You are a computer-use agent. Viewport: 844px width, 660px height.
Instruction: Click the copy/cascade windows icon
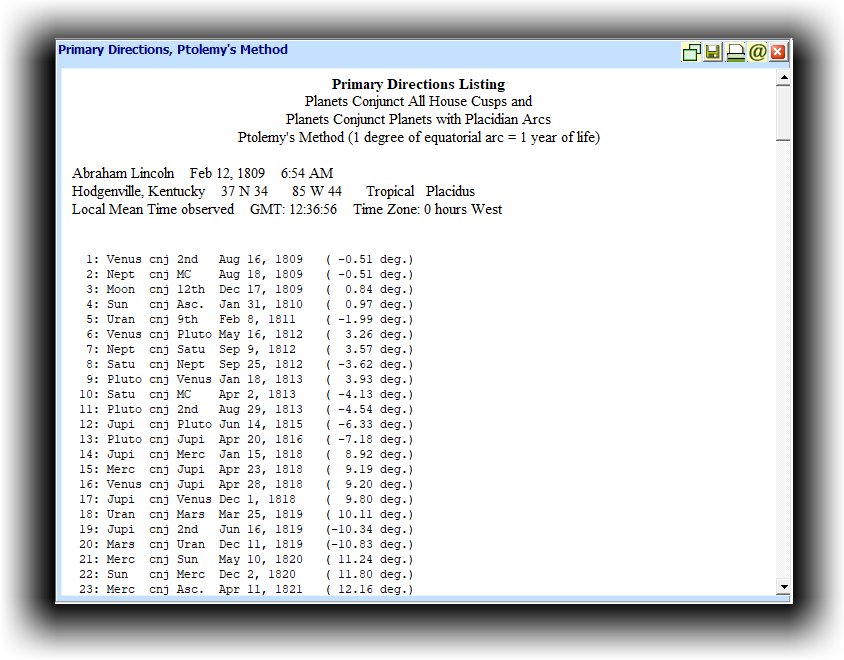tap(691, 52)
